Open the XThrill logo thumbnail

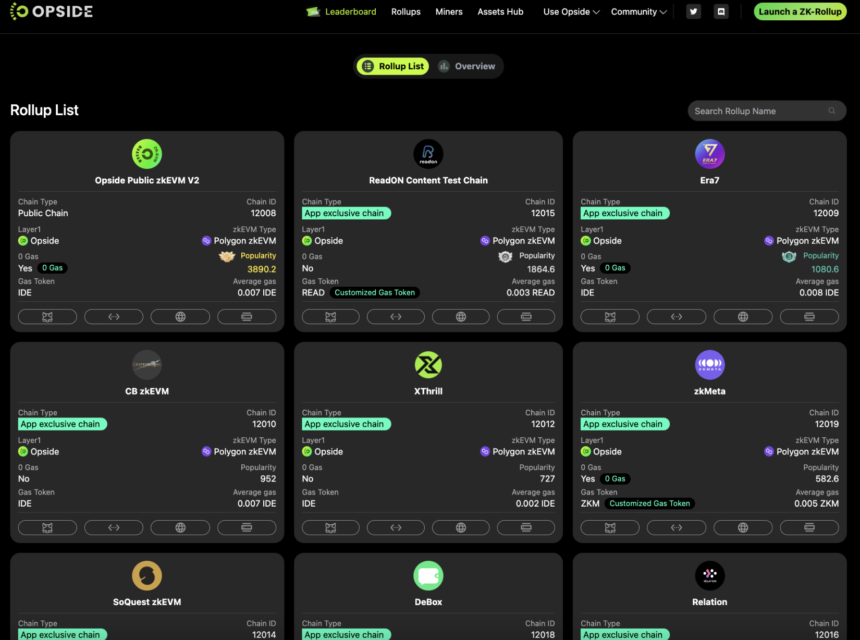[x=428, y=365]
